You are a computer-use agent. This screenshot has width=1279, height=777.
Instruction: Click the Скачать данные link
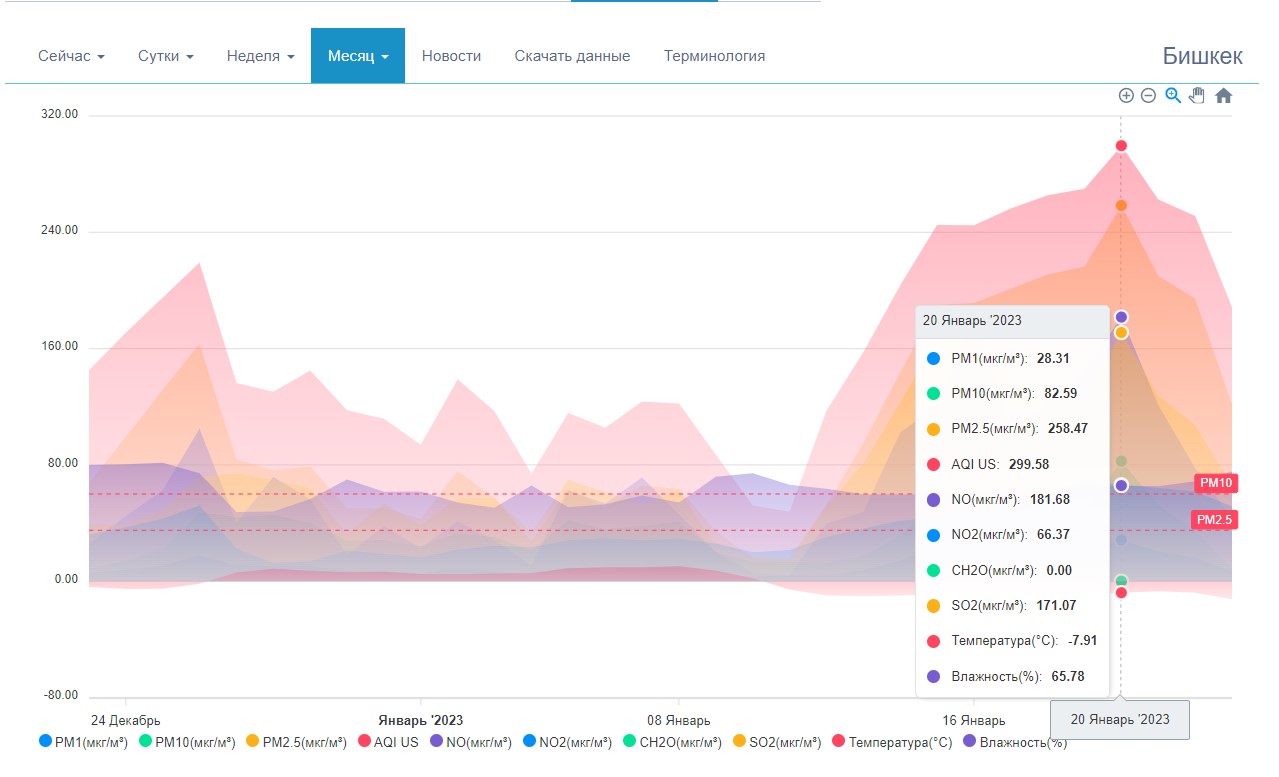pyautogui.click(x=572, y=56)
